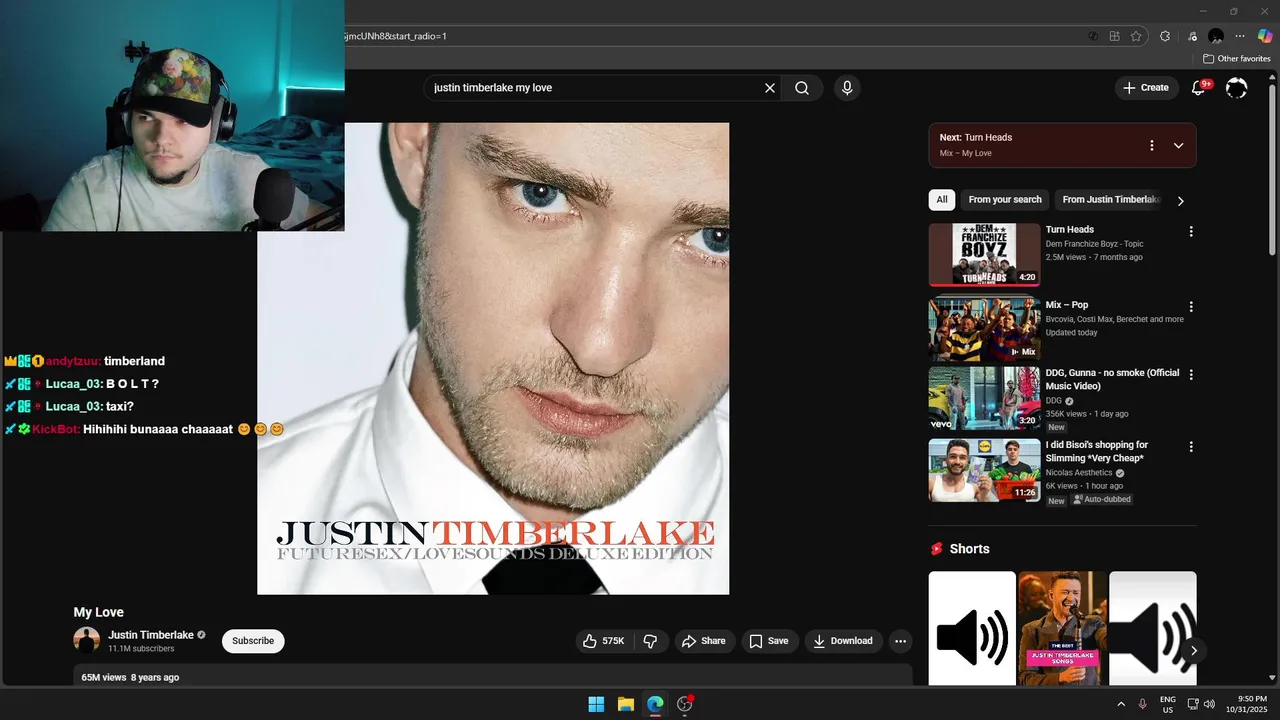Click "Dem Franchize Boyz - Topic" channel name

[1094, 244]
